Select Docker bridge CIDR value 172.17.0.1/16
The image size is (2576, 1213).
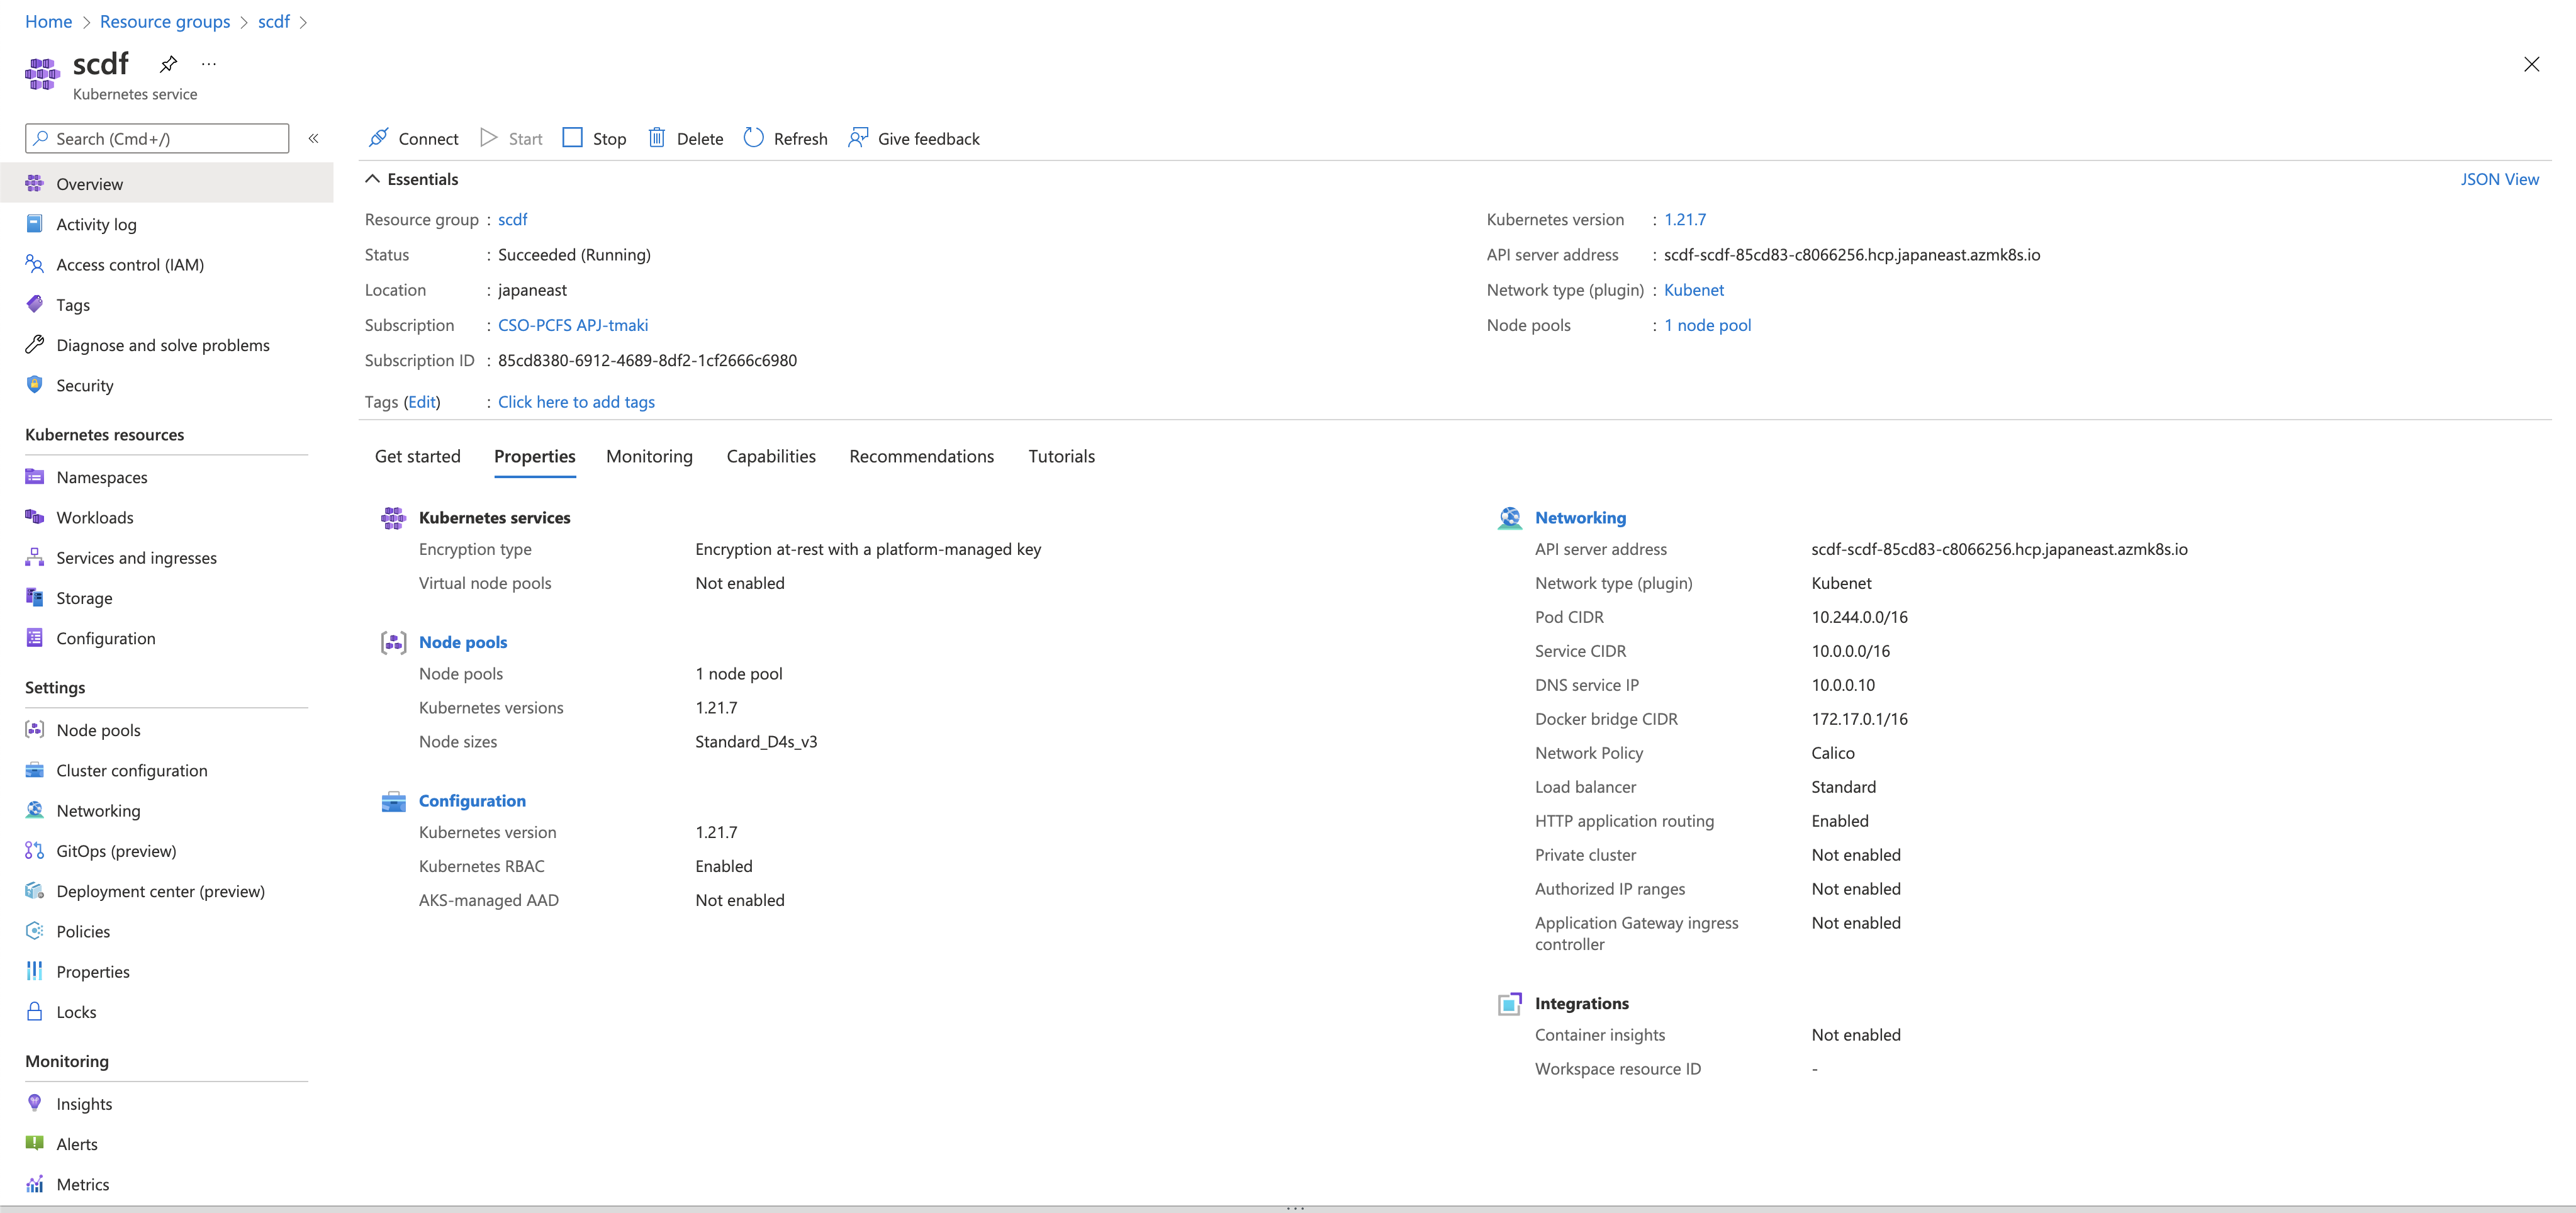click(x=1860, y=719)
